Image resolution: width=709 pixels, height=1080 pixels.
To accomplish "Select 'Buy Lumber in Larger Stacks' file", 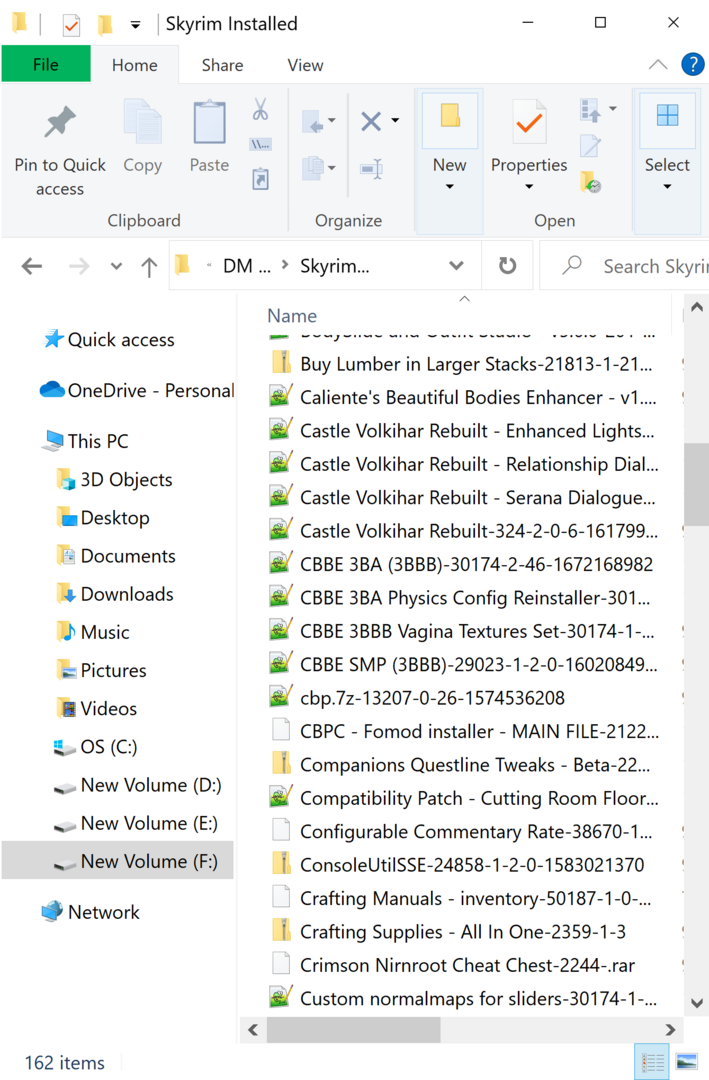I will pyautogui.click(x=462, y=364).
